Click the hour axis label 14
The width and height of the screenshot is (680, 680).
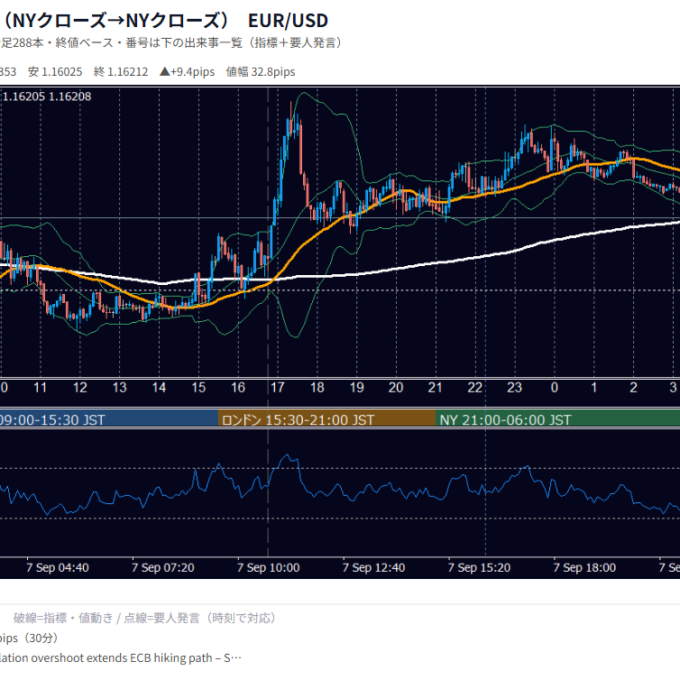tap(159, 387)
